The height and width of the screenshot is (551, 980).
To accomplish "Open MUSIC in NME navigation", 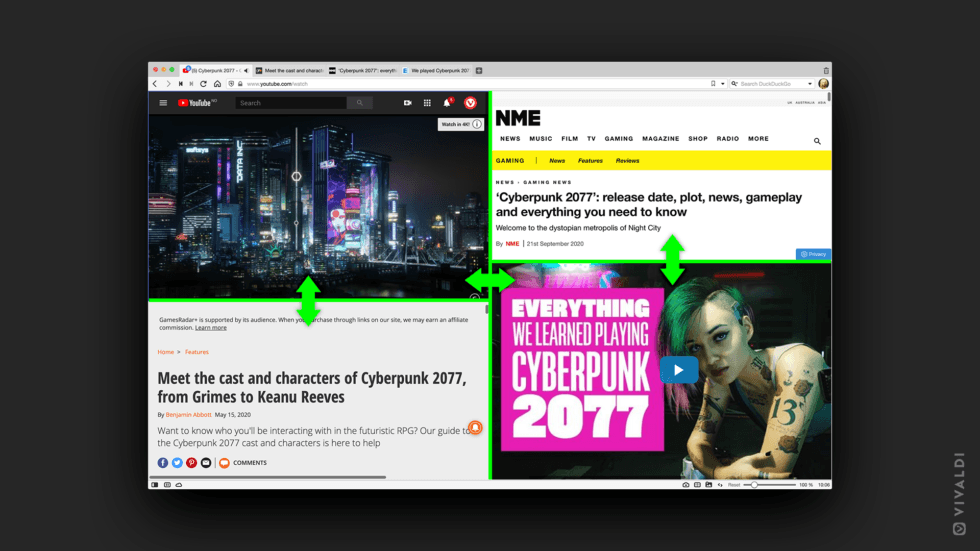I will 541,139.
